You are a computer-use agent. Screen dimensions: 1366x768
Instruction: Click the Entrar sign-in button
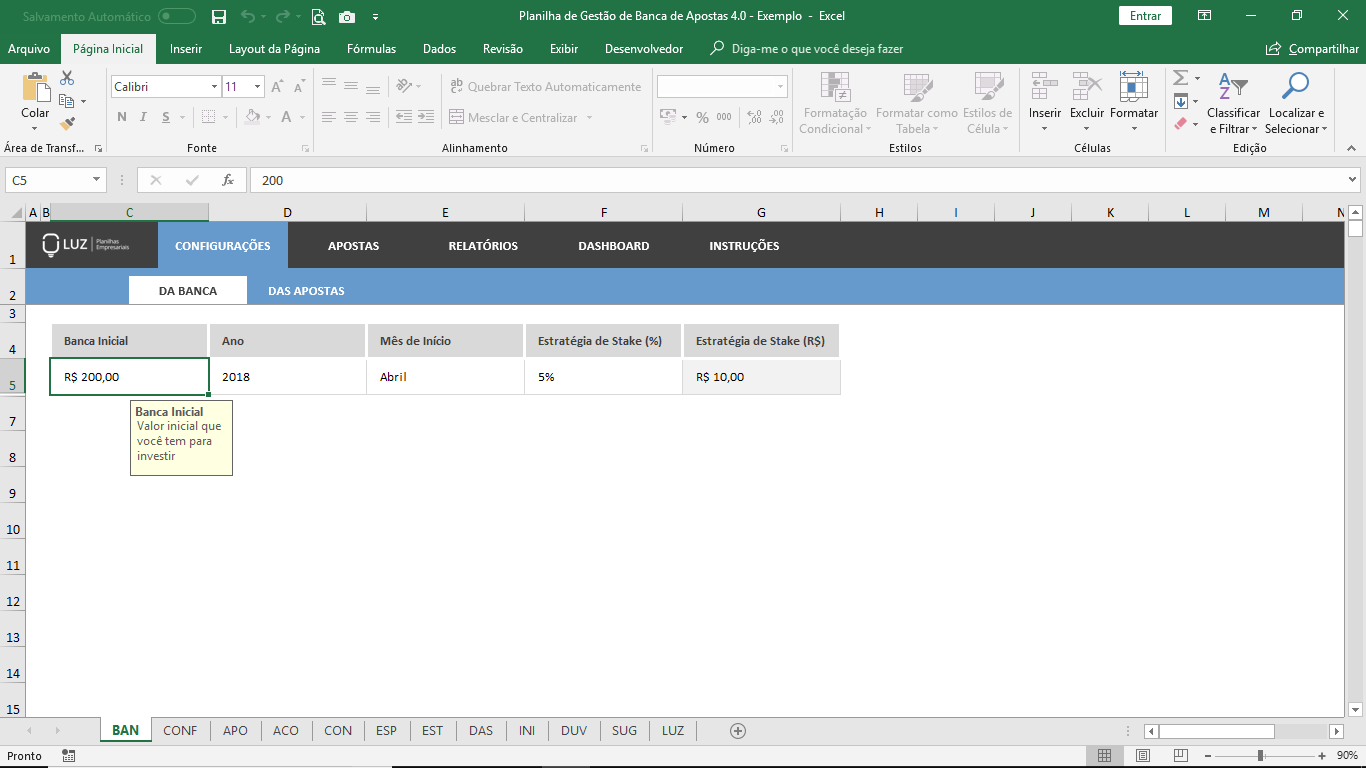point(1145,16)
